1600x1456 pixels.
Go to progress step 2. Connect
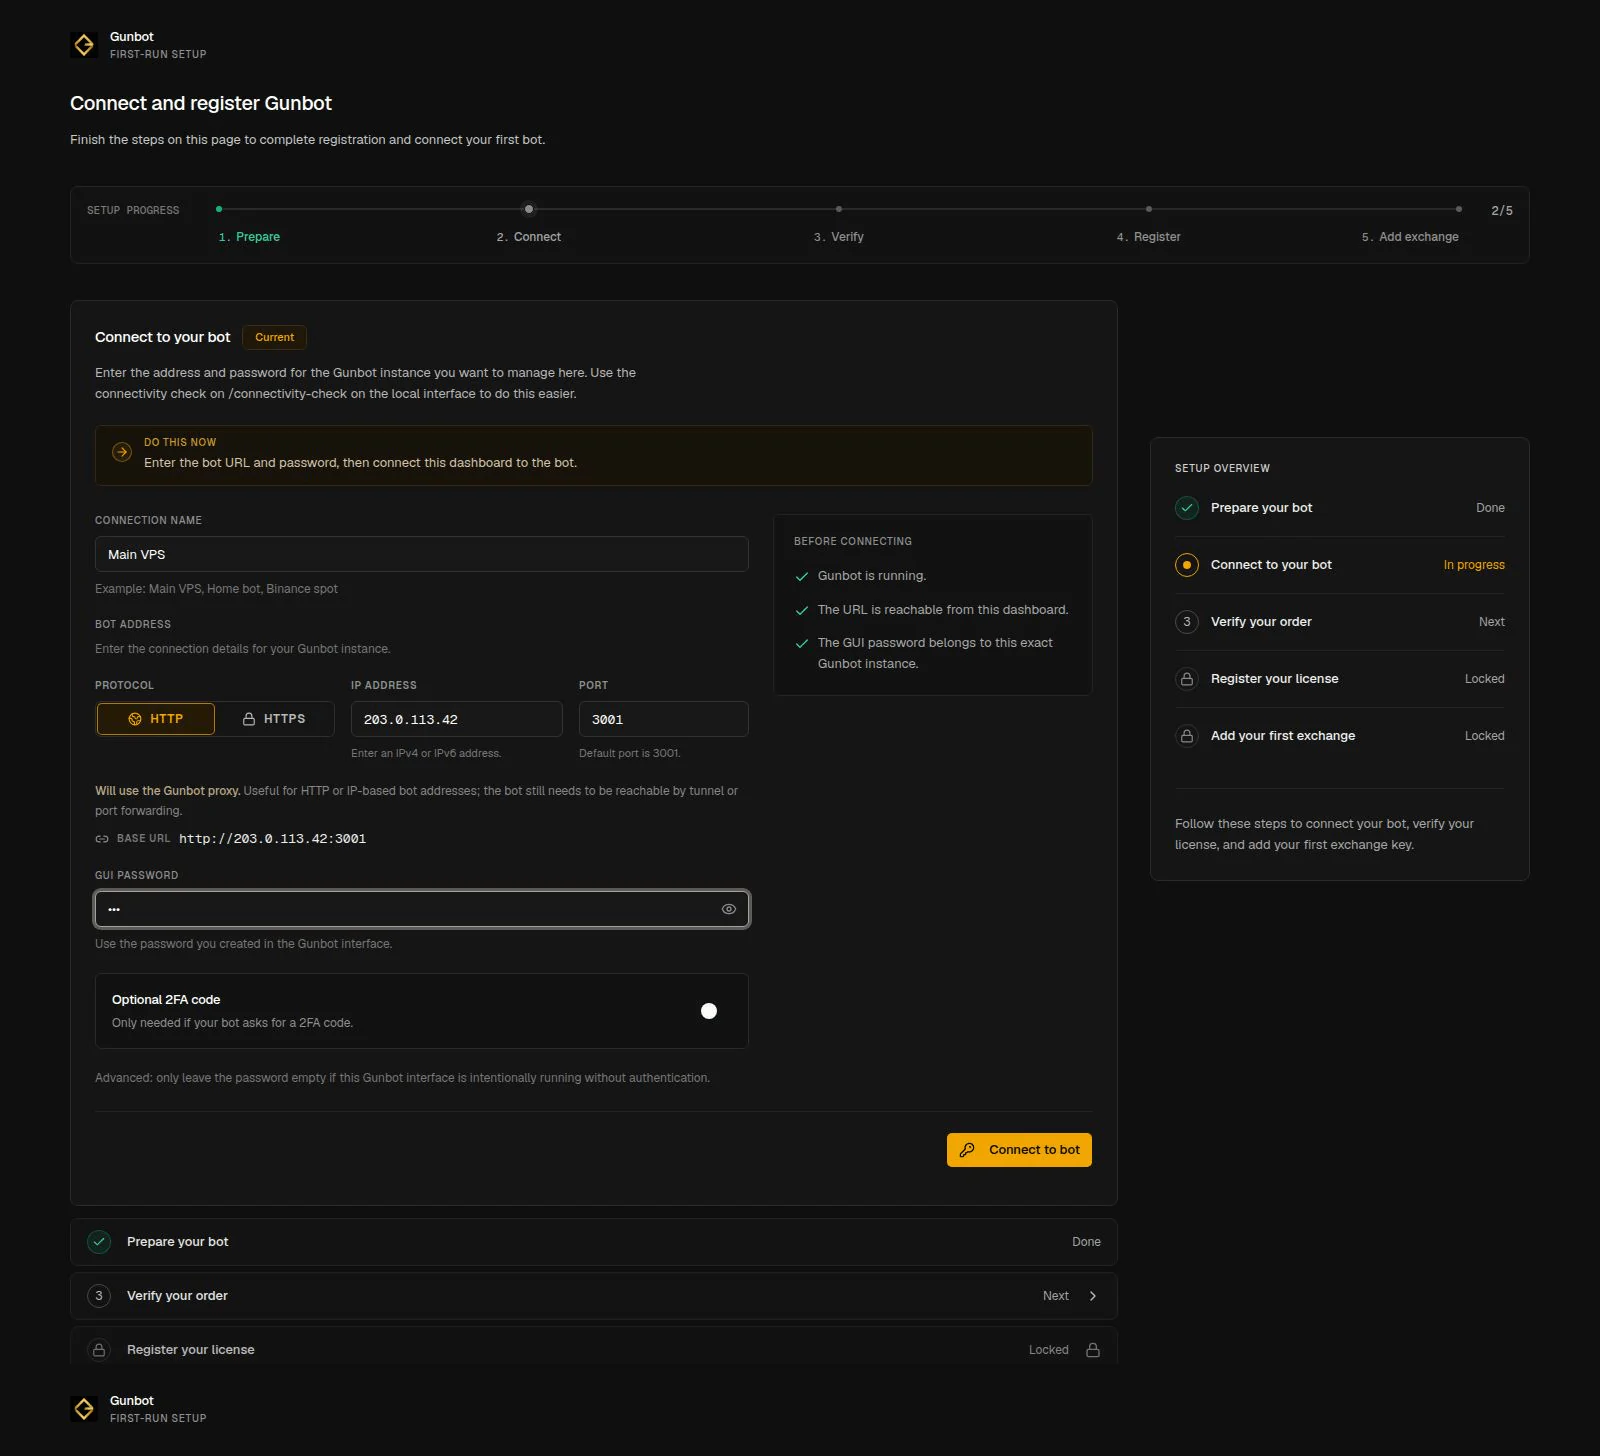click(x=529, y=237)
